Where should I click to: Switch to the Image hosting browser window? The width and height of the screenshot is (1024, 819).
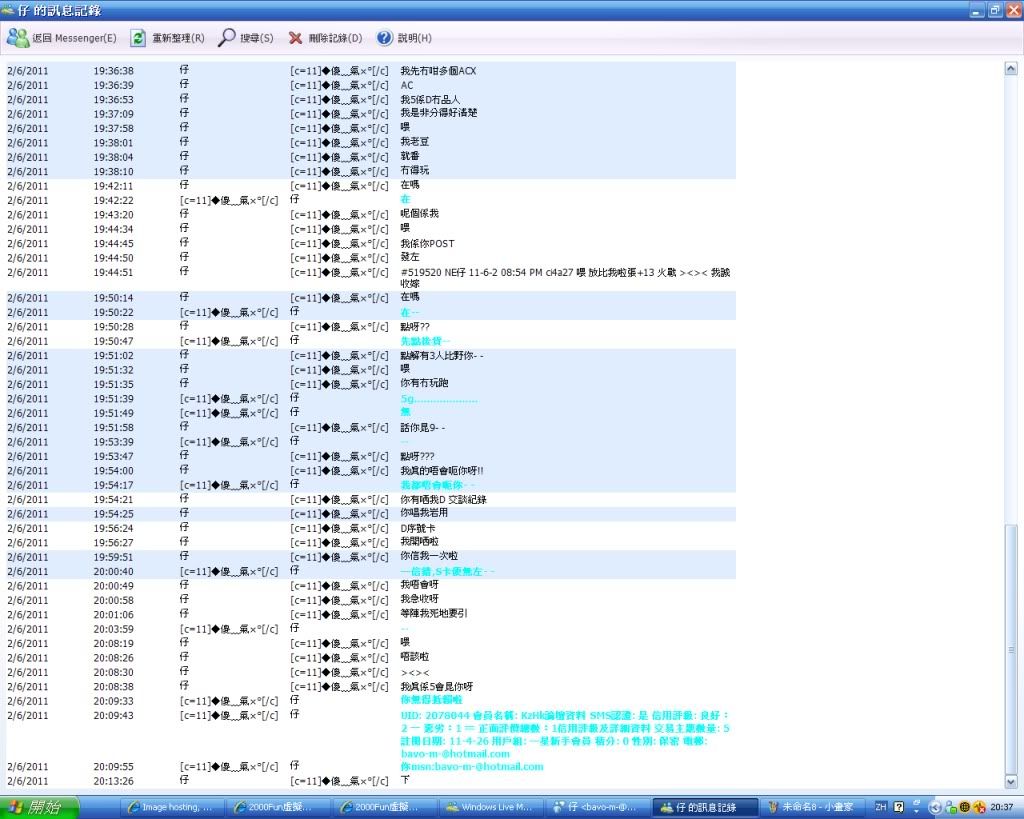171,807
